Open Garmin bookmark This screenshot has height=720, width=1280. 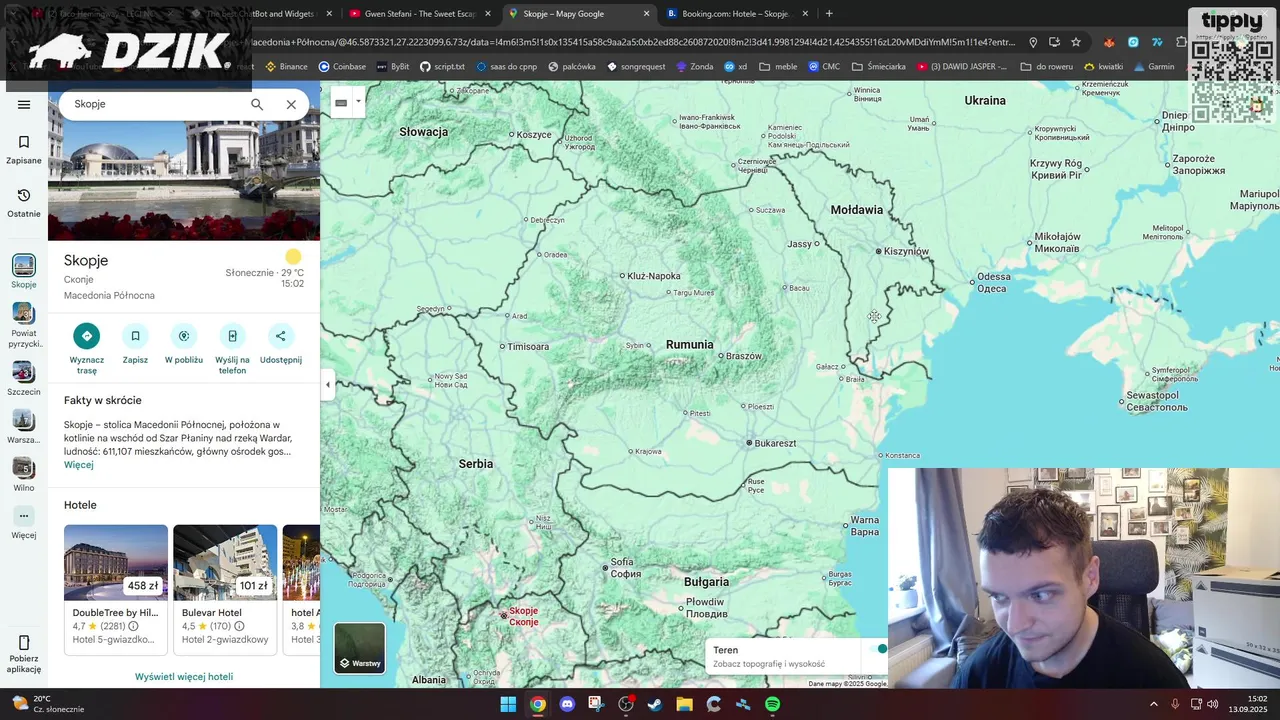(x=1154, y=66)
